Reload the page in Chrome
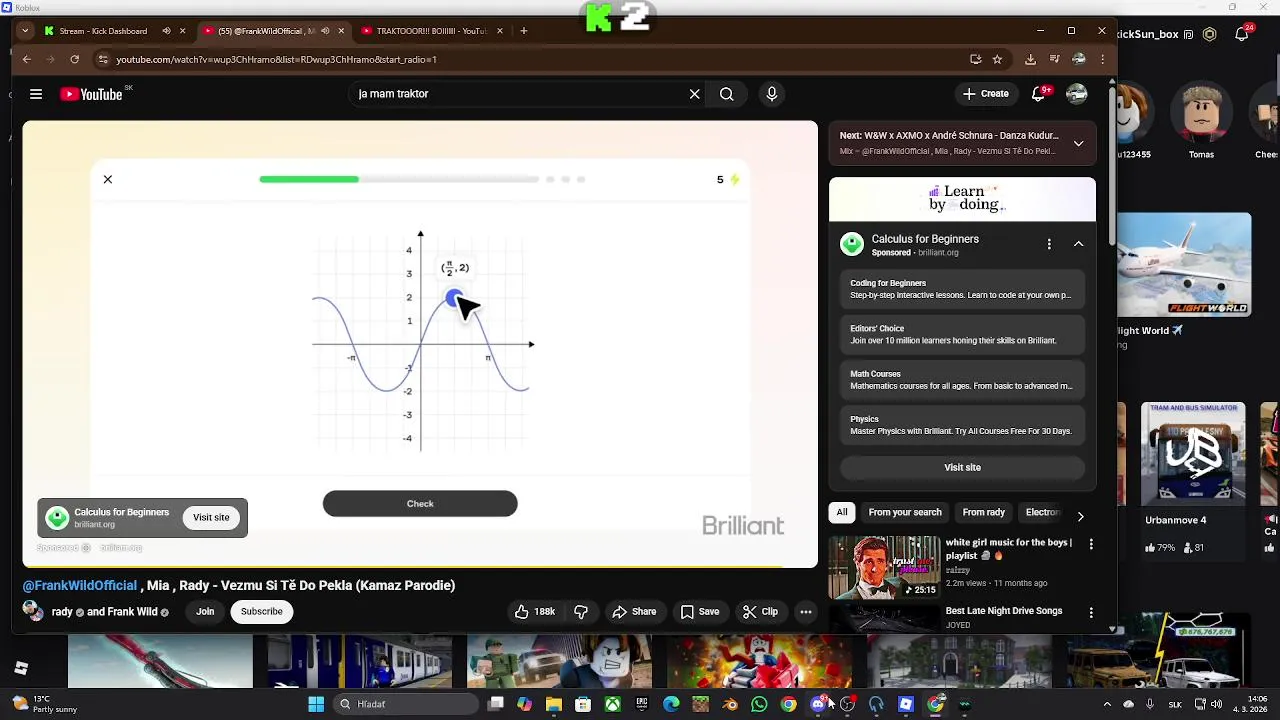Viewport: 1280px width, 720px height. point(74,59)
